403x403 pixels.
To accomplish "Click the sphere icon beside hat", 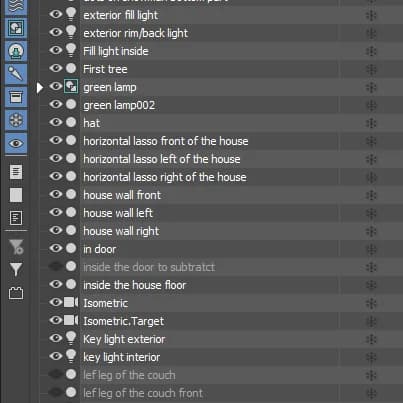I will [x=71, y=122].
